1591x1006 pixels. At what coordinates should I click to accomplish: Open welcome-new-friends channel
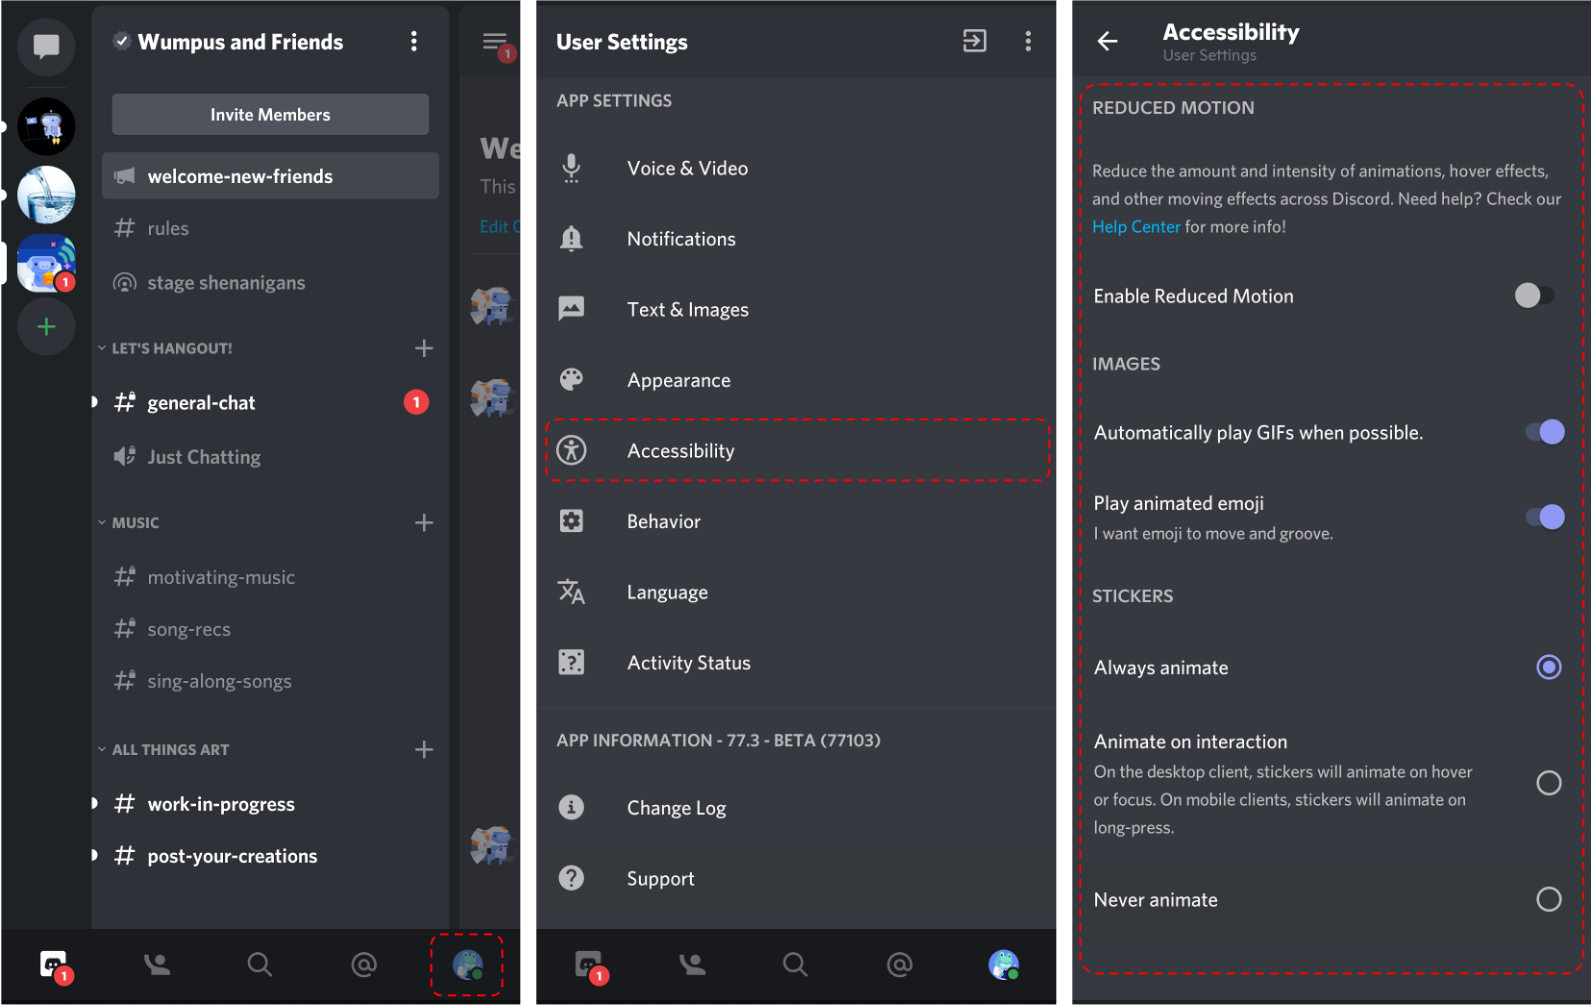click(270, 176)
